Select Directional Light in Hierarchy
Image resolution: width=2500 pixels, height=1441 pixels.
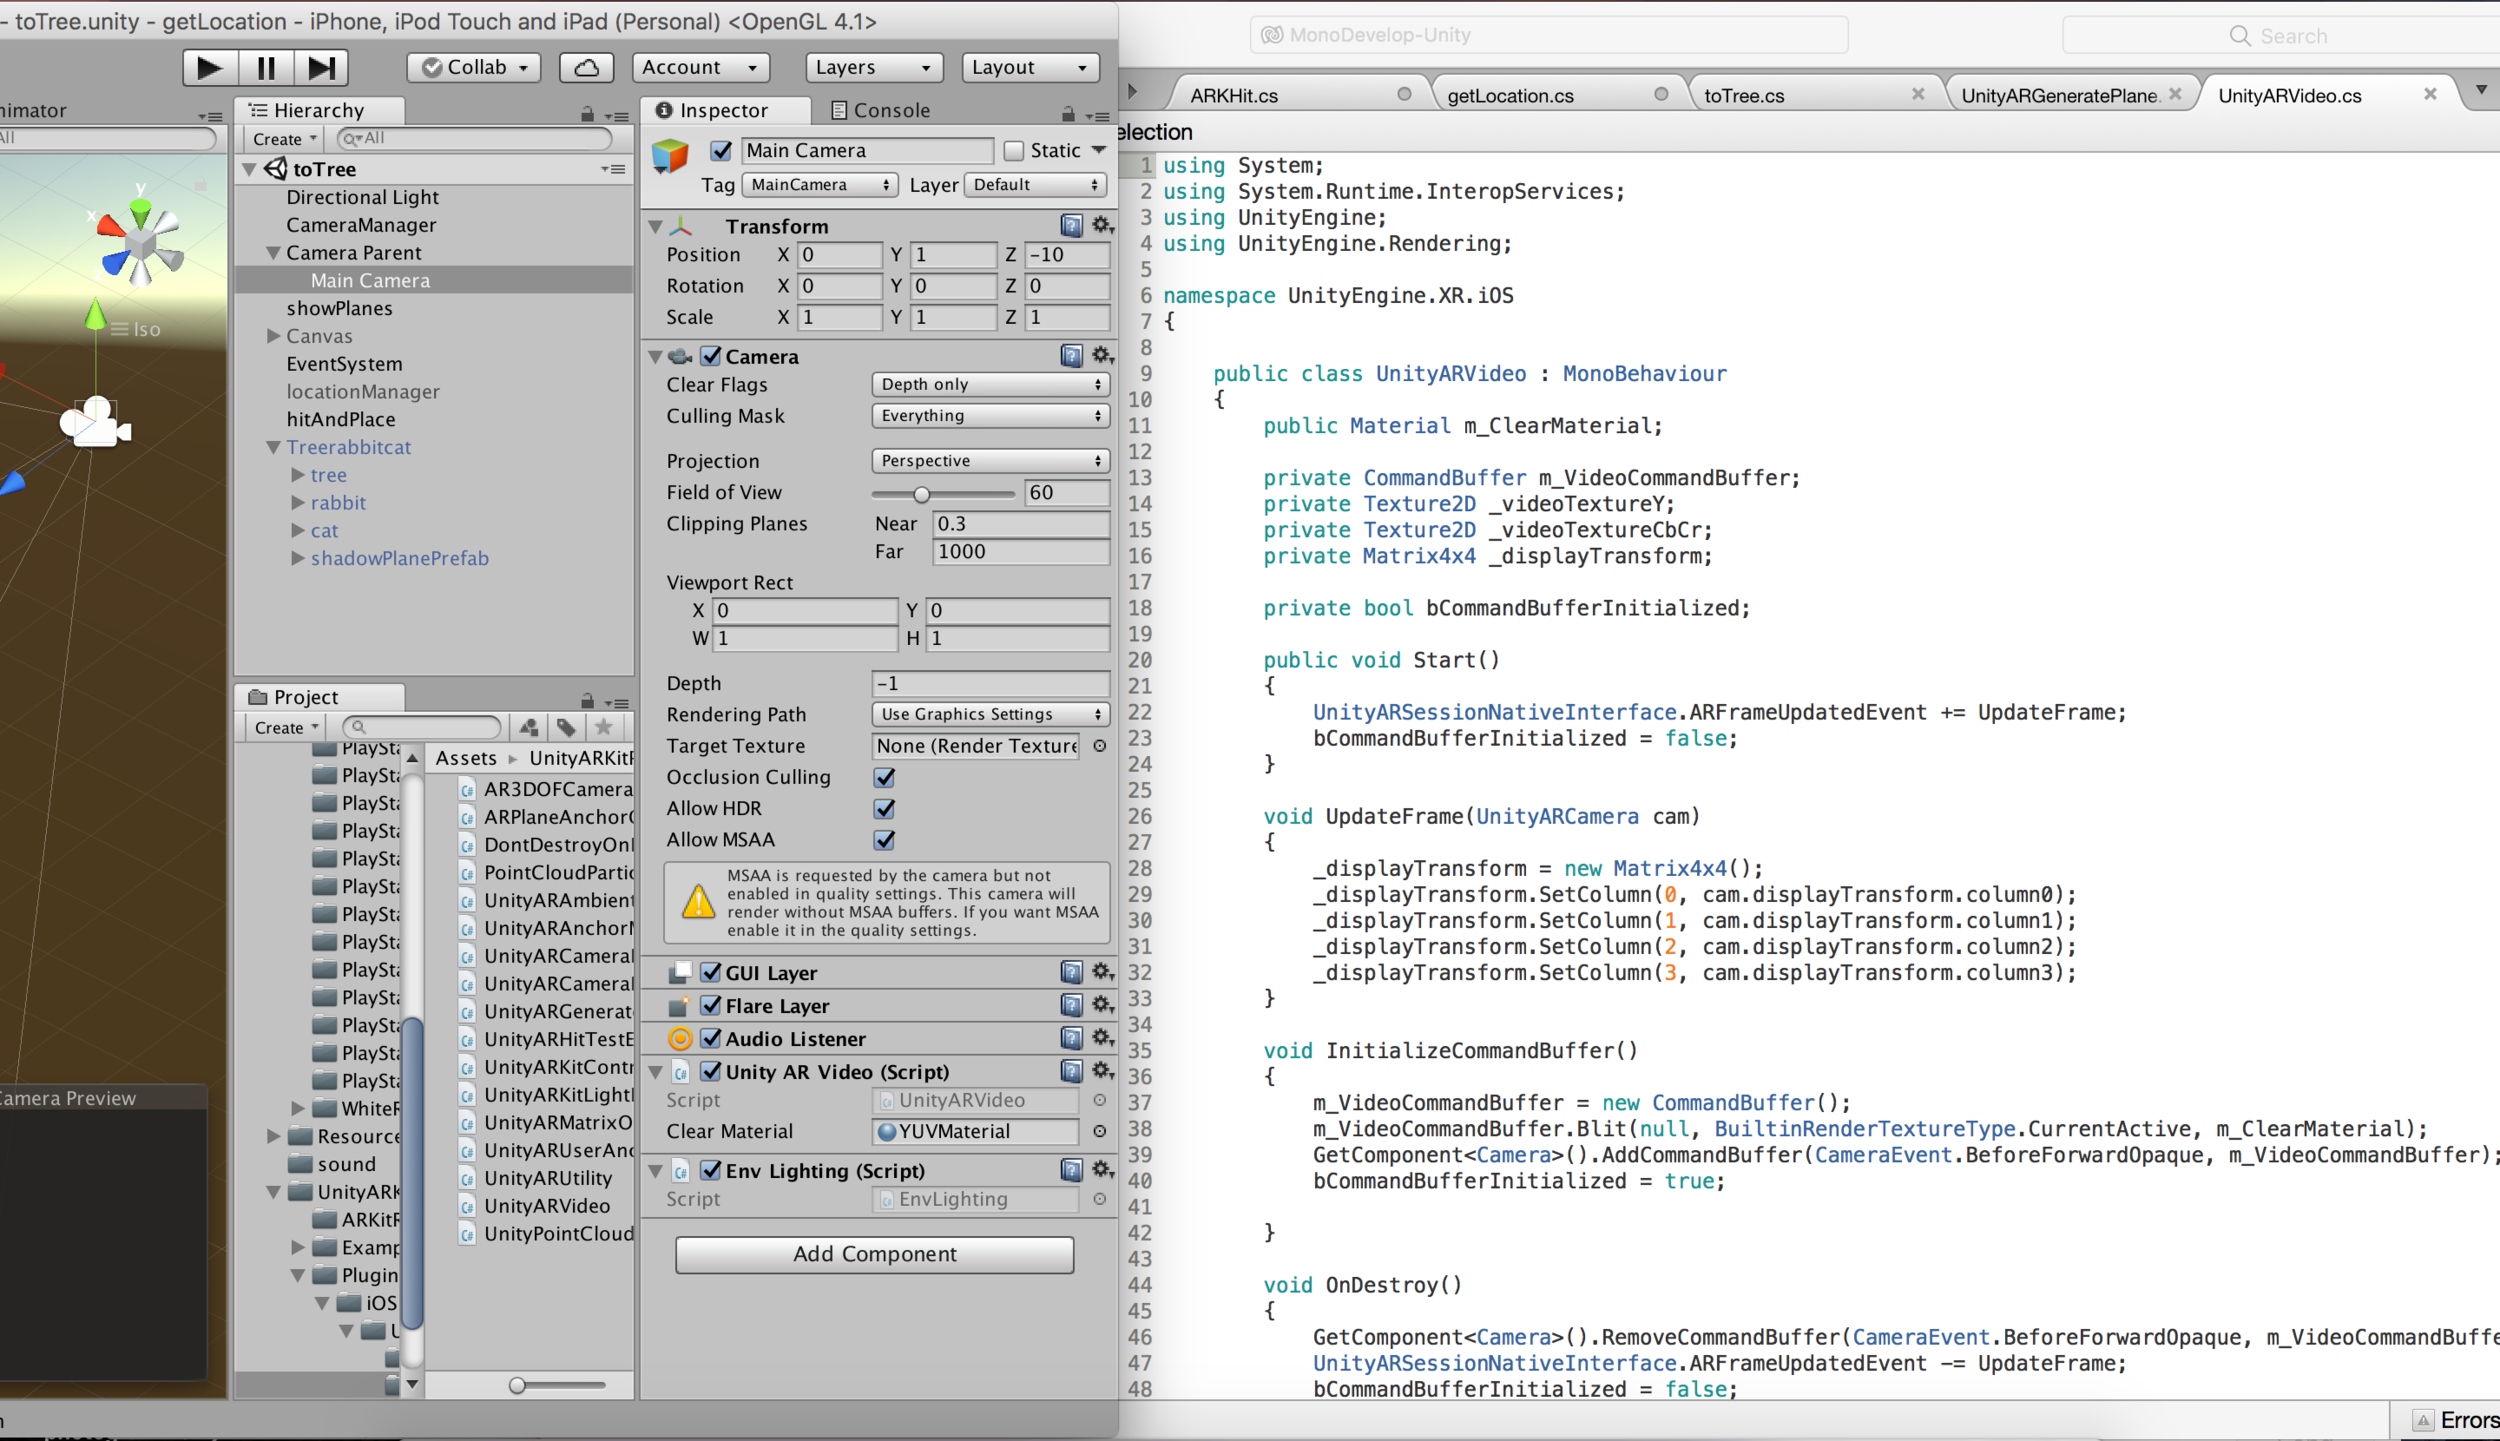click(x=362, y=197)
